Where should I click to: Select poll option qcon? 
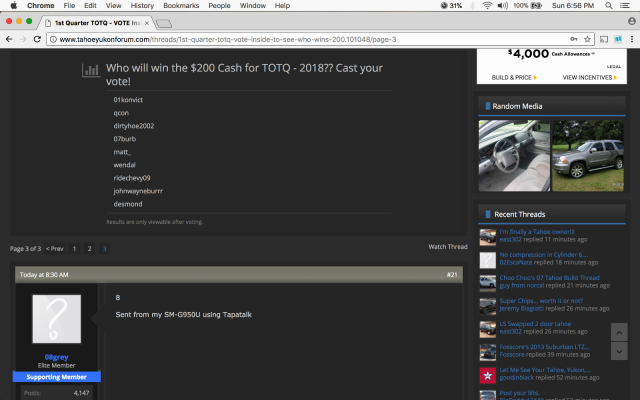click(121, 113)
